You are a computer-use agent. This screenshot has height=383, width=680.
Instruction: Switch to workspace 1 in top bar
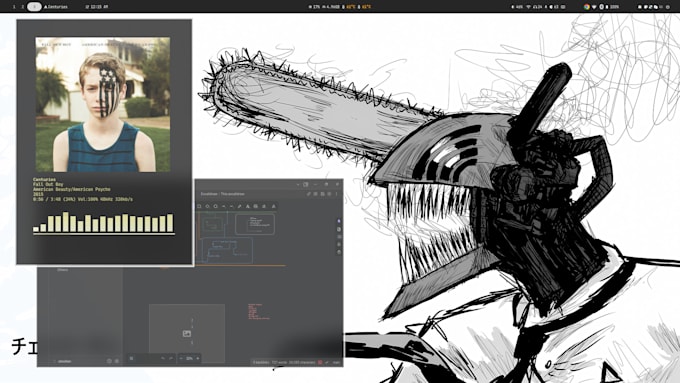(x=14, y=7)
